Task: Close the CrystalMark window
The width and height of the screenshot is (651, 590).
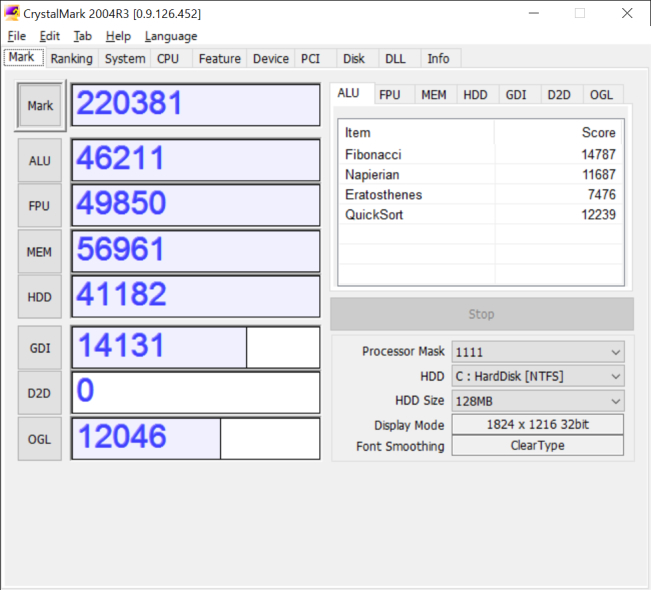Action: (x=627, y=13)
